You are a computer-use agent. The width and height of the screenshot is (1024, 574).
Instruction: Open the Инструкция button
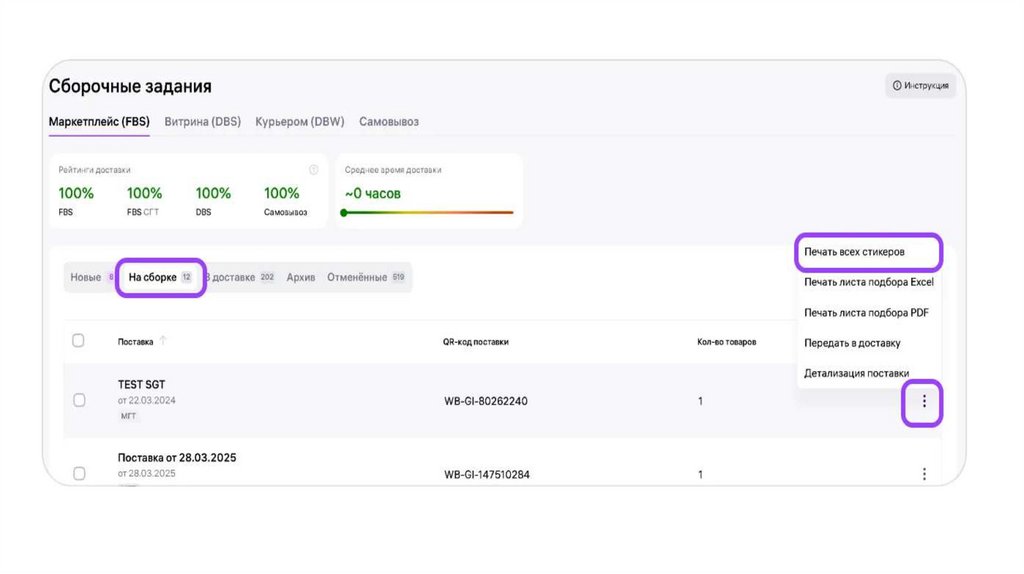pos(920,86)
